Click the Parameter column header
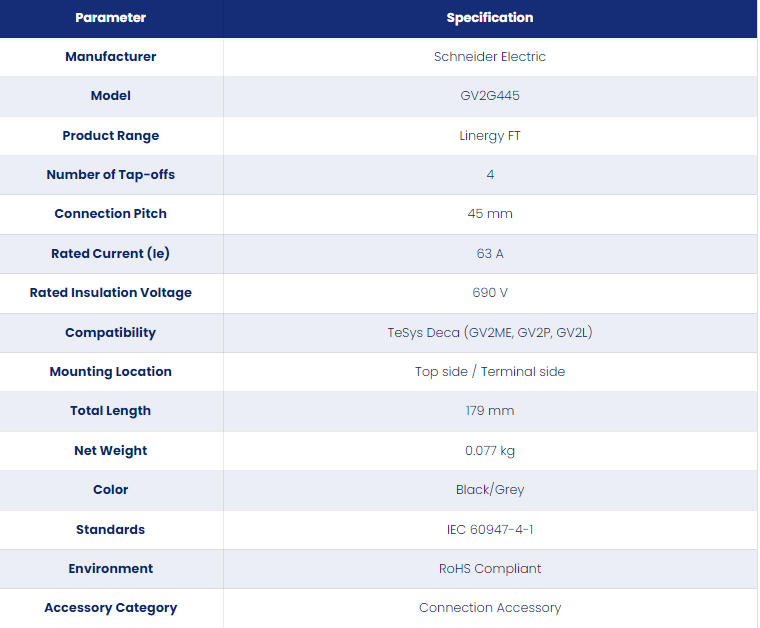Viewport: 760px width, 628px height. pyautogui.click(x=111, y=18)
